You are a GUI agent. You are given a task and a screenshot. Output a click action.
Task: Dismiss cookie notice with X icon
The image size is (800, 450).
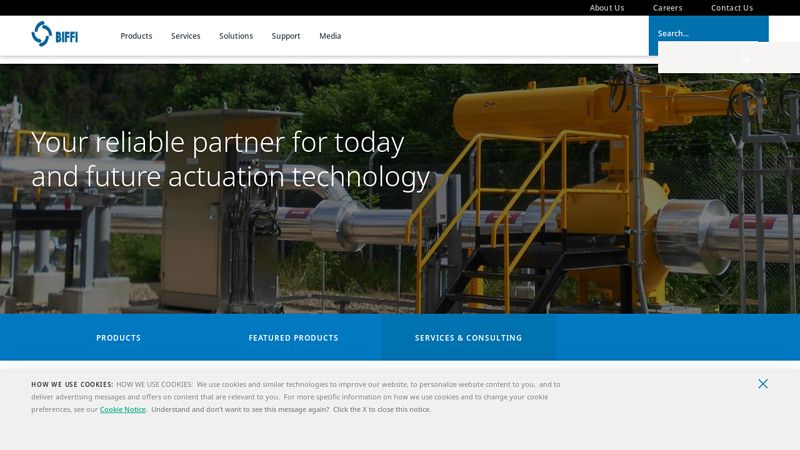tap(763, 384)
